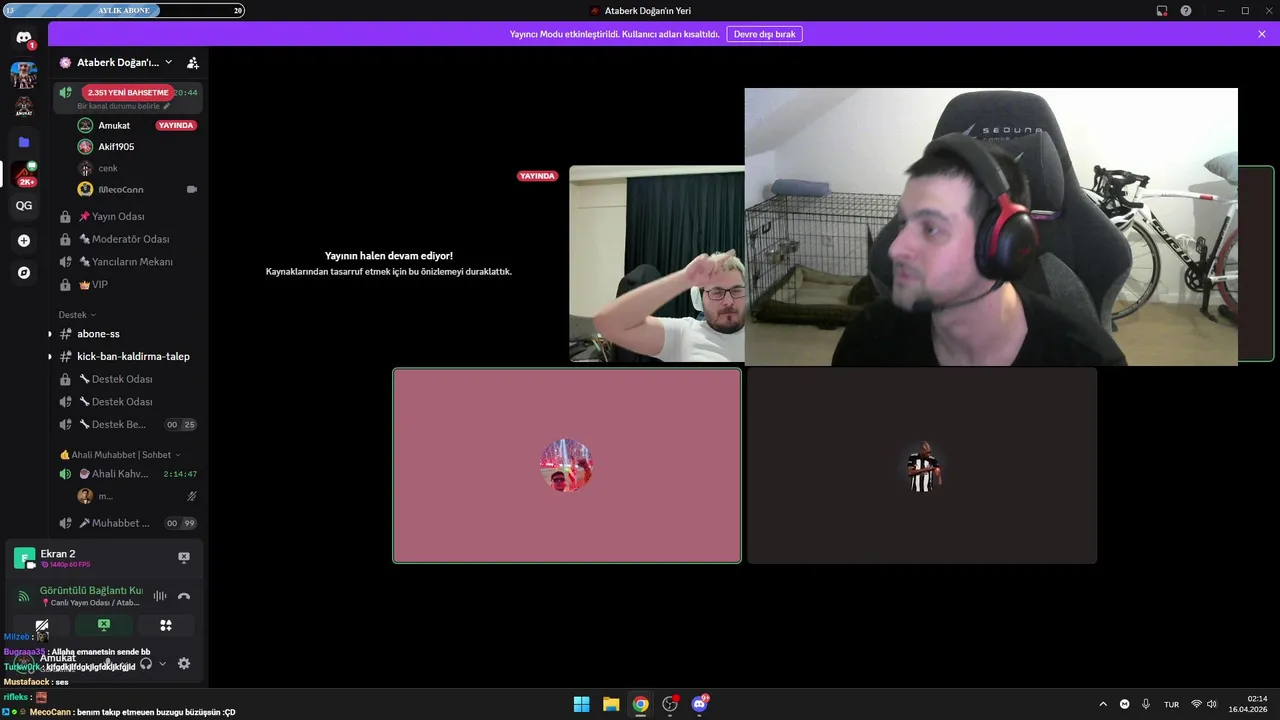Viewport: 1280px width, 720px height.
Task: Select the QG server icon
Action: point(24,206)
